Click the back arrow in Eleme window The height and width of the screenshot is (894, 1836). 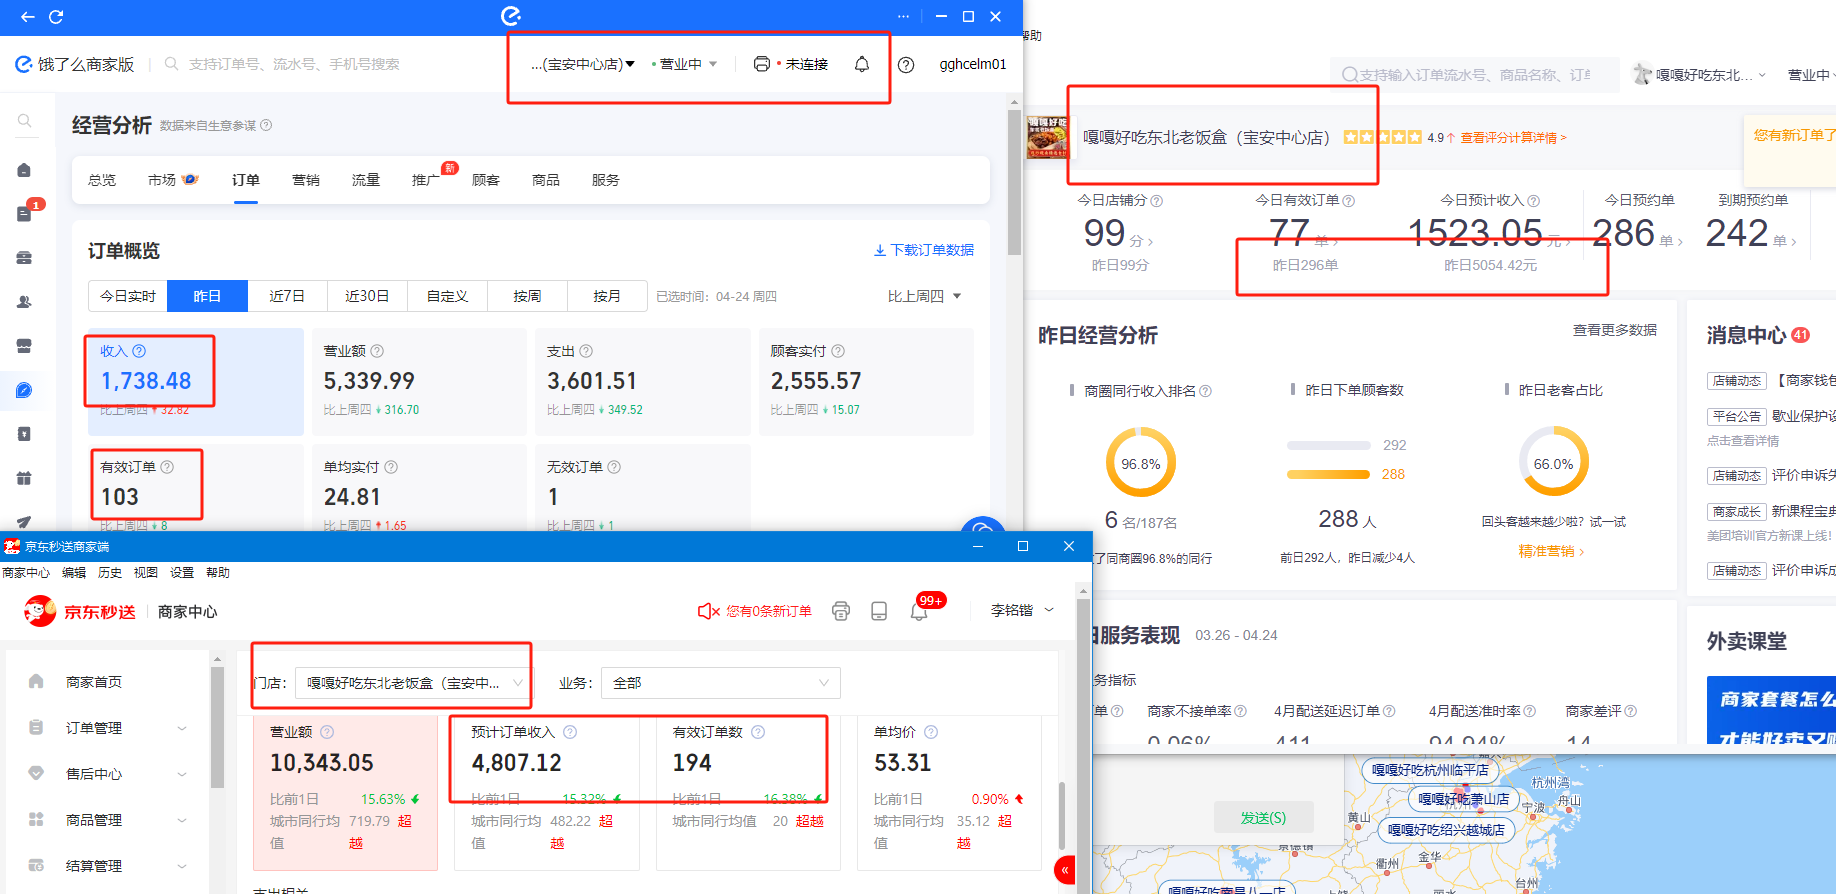coord(27,17)
